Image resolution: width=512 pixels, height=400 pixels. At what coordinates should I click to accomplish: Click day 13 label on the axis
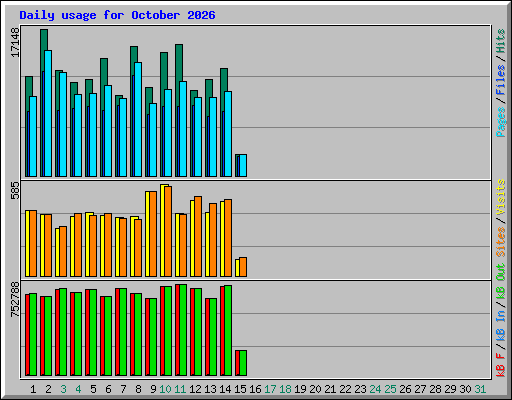coord(210,389)
